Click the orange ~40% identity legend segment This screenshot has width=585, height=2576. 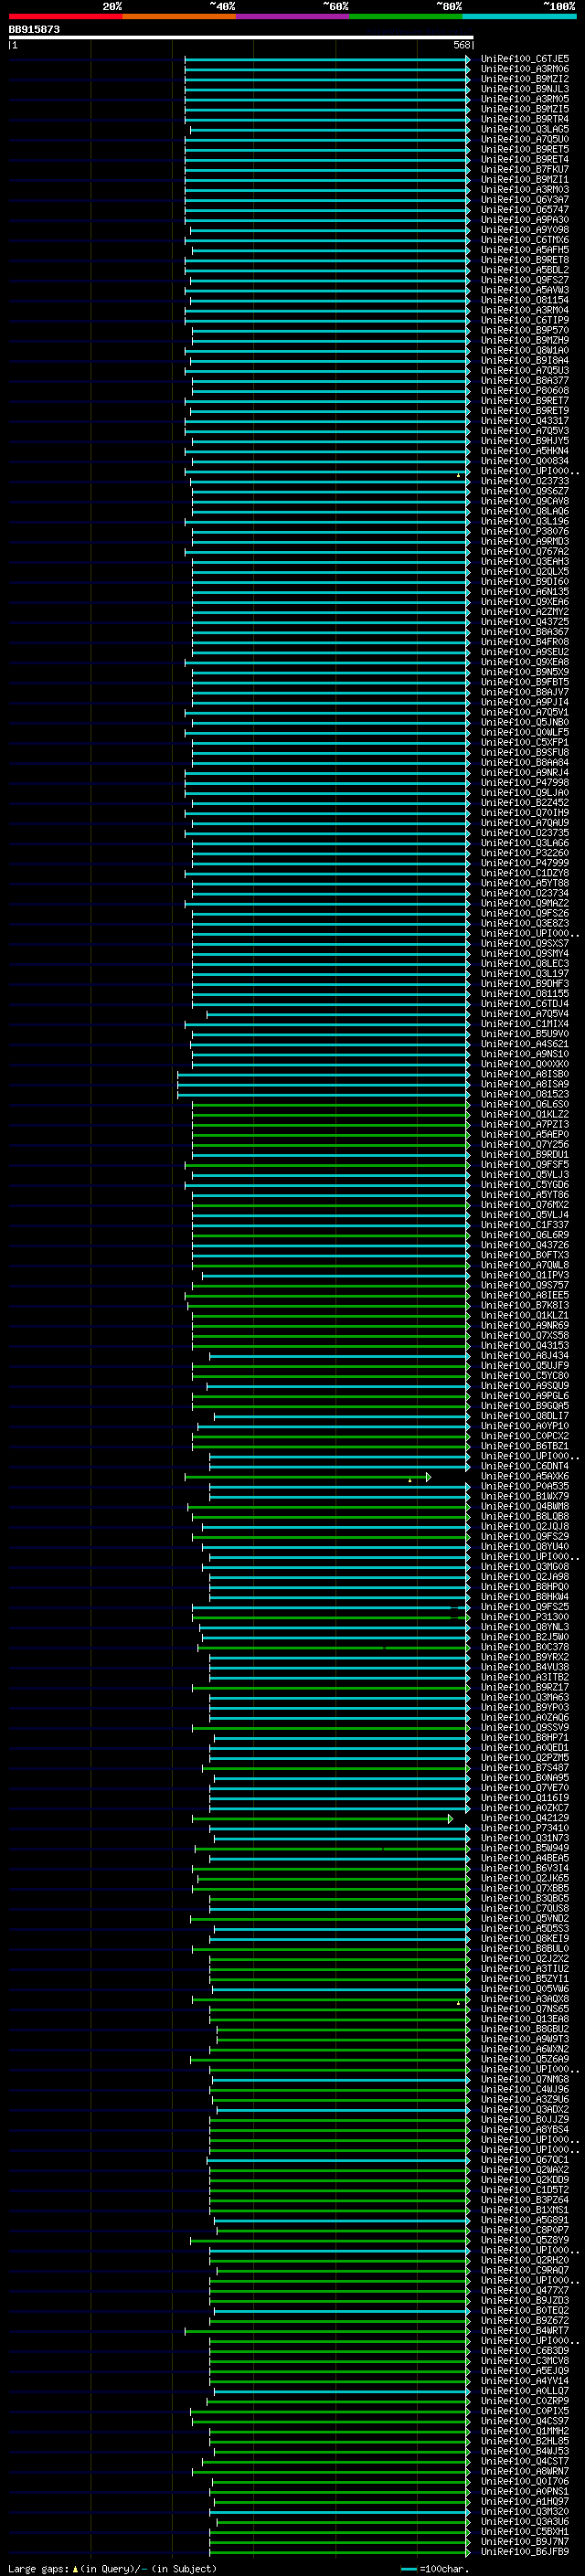179,16
